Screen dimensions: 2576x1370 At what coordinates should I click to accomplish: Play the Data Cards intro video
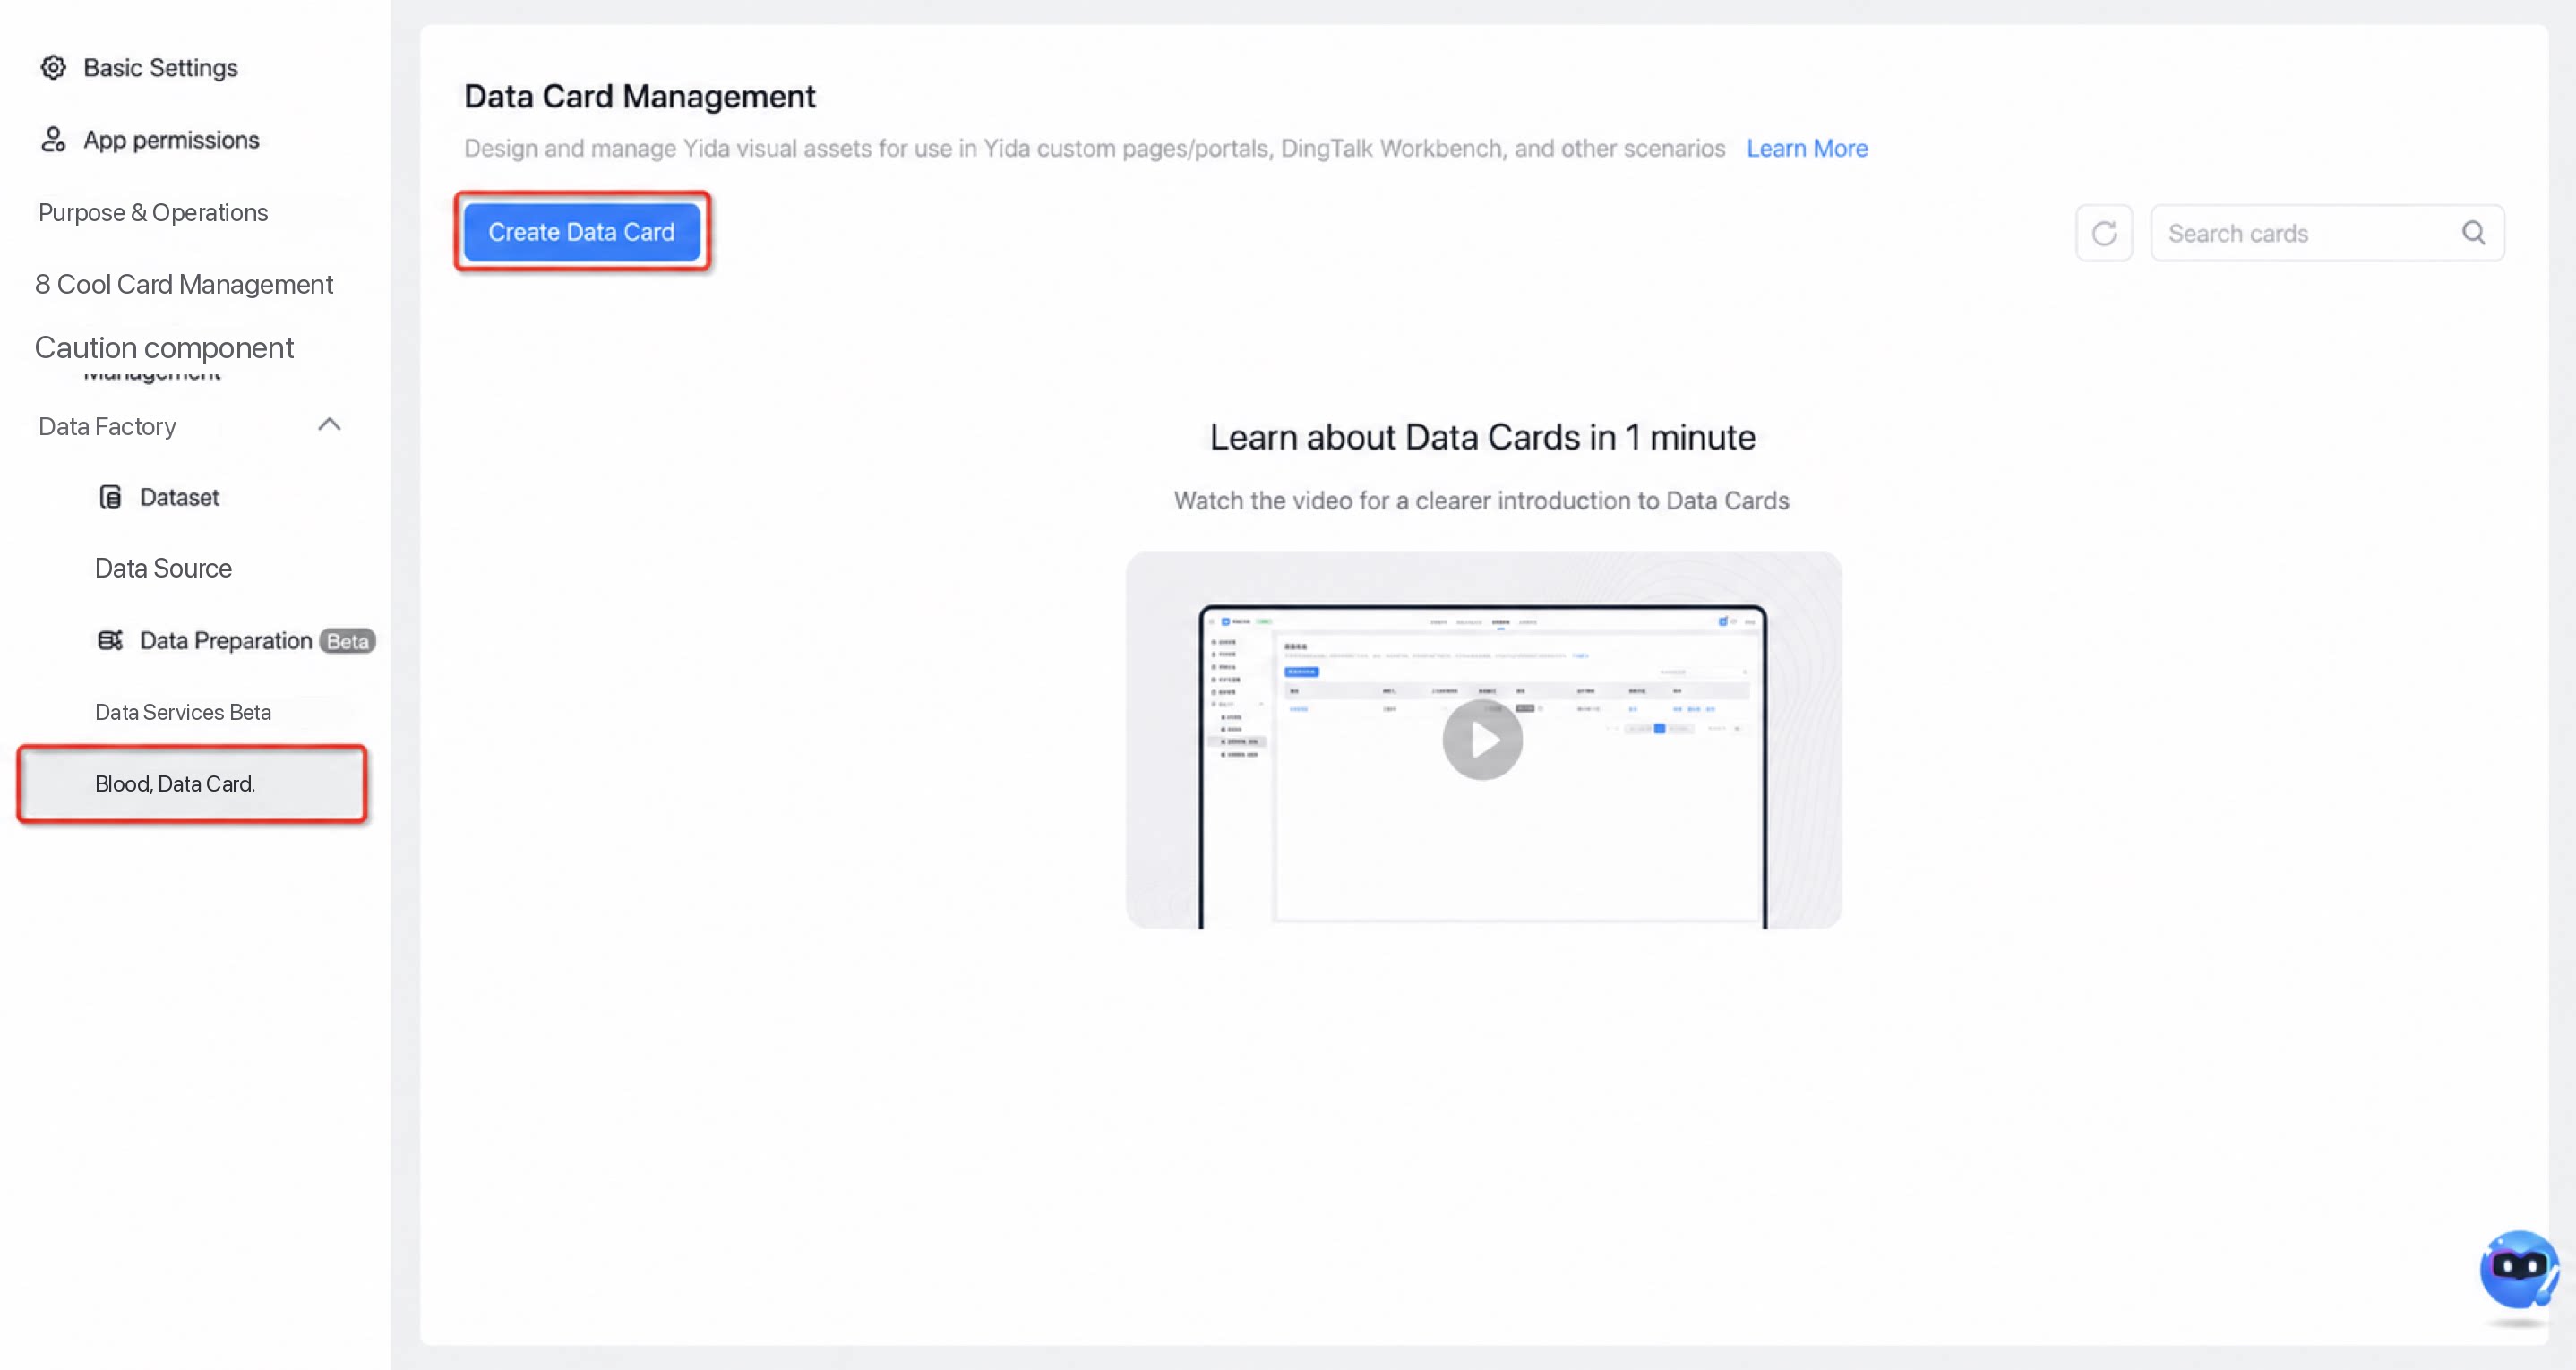[1482, 740]
